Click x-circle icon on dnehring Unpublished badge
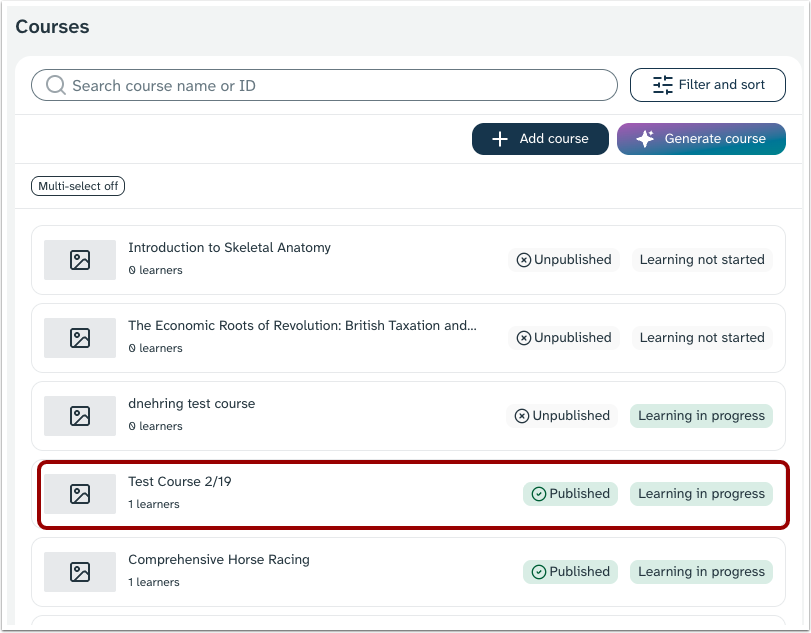 (x=522, y=416)
